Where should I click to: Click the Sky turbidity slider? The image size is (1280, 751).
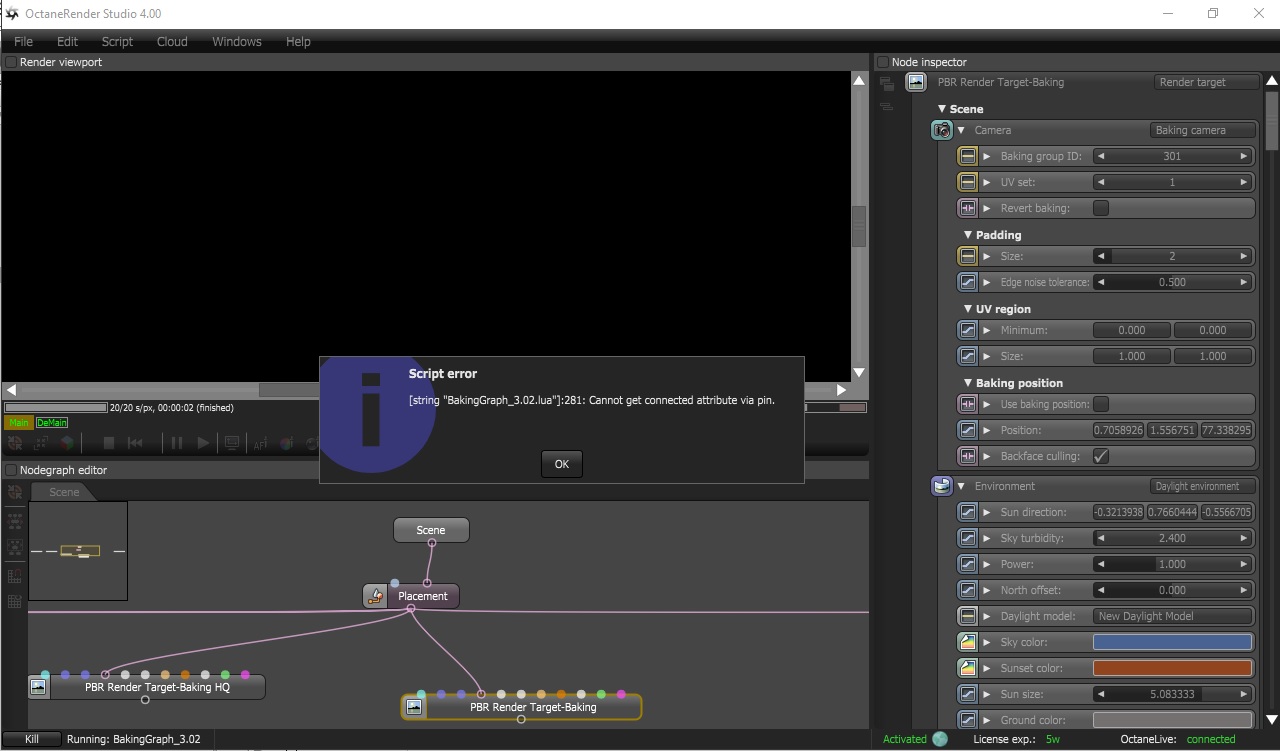pyautogui.click(x=1173, y=538)
